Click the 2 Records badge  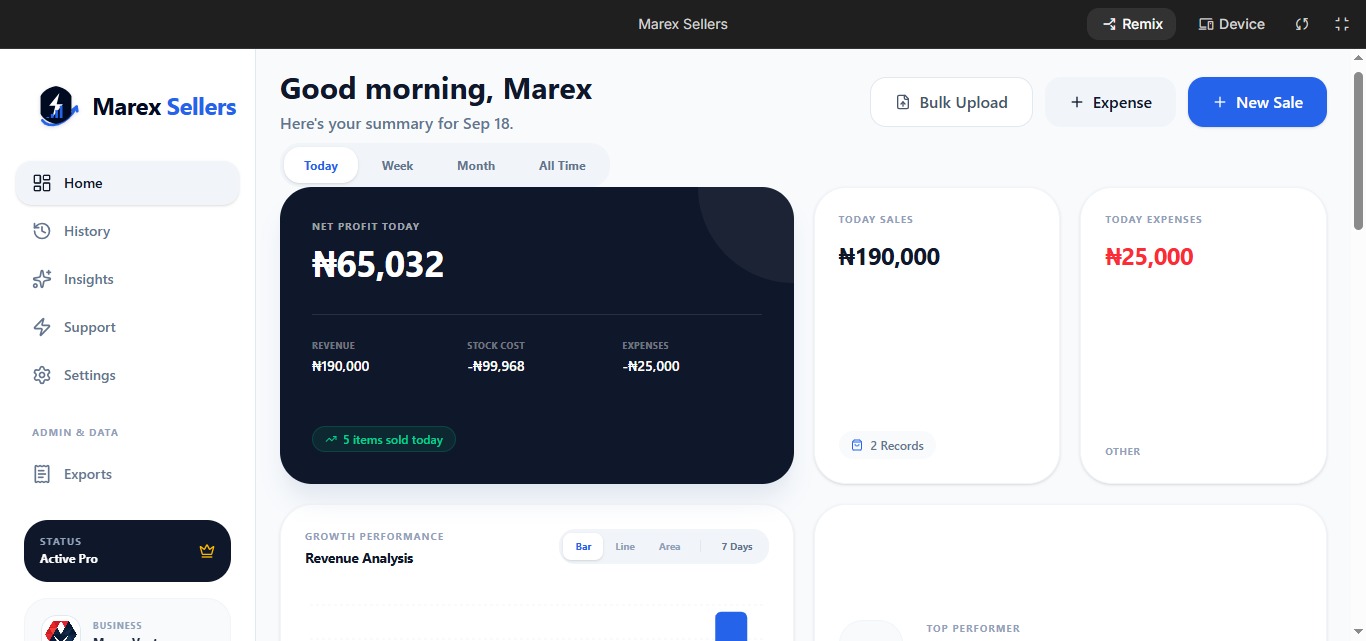[887, 445]
